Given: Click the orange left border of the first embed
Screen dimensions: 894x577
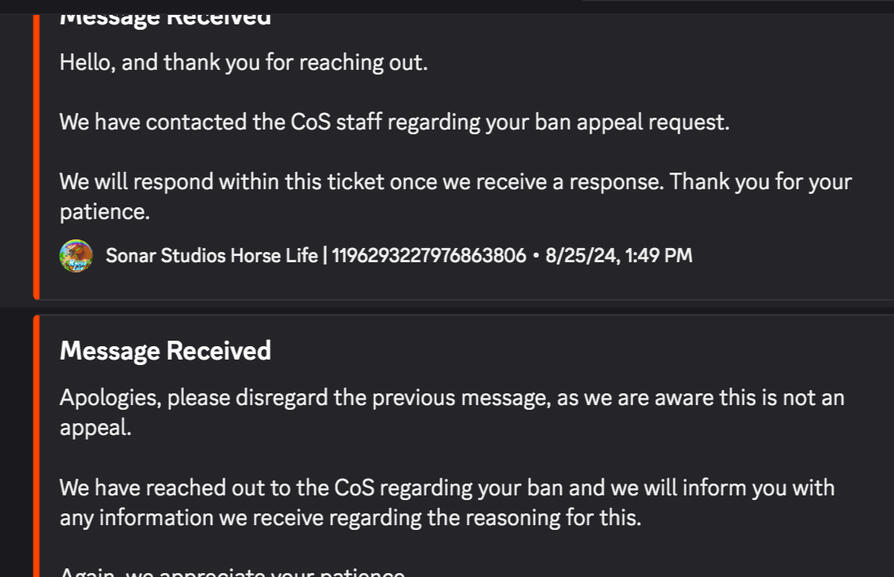Looking at the screenshot, I should [36, 150].
